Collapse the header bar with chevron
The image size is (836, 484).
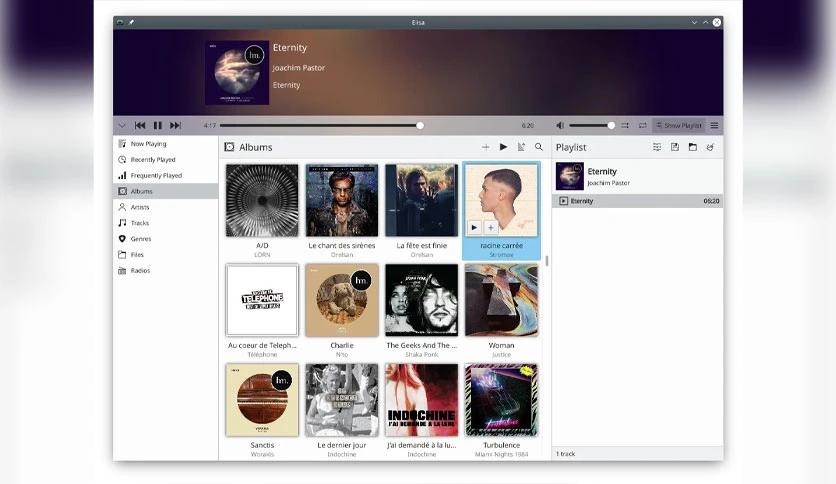point(122,125)
